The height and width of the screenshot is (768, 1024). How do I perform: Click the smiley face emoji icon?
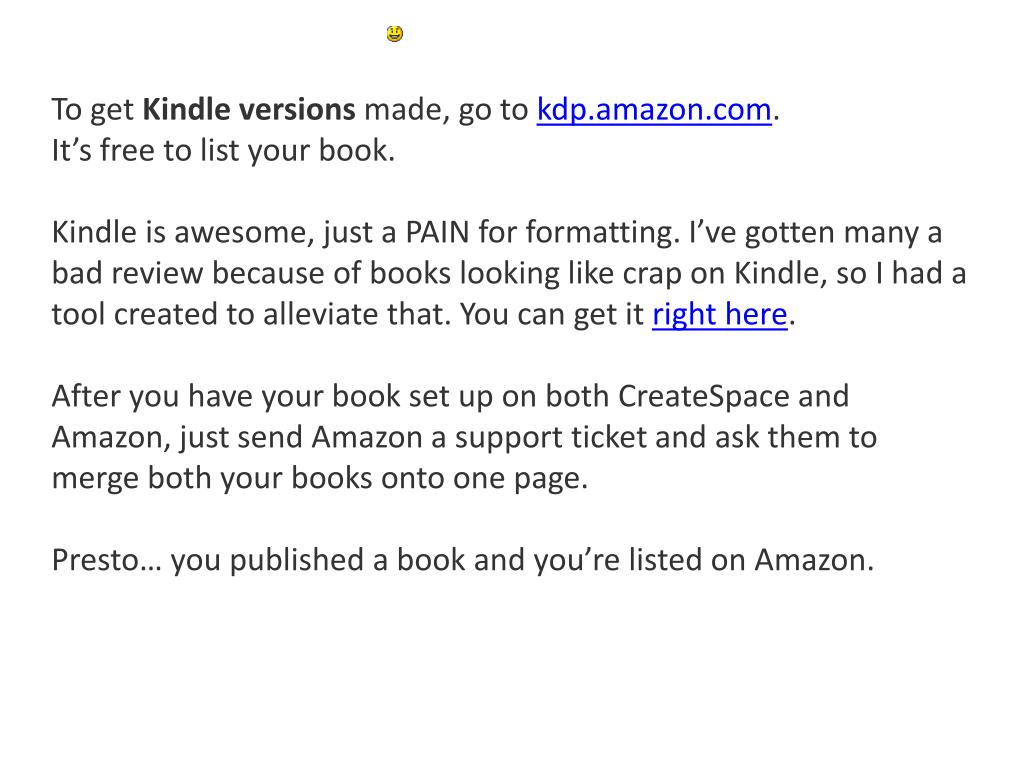[x=395, y=35]
